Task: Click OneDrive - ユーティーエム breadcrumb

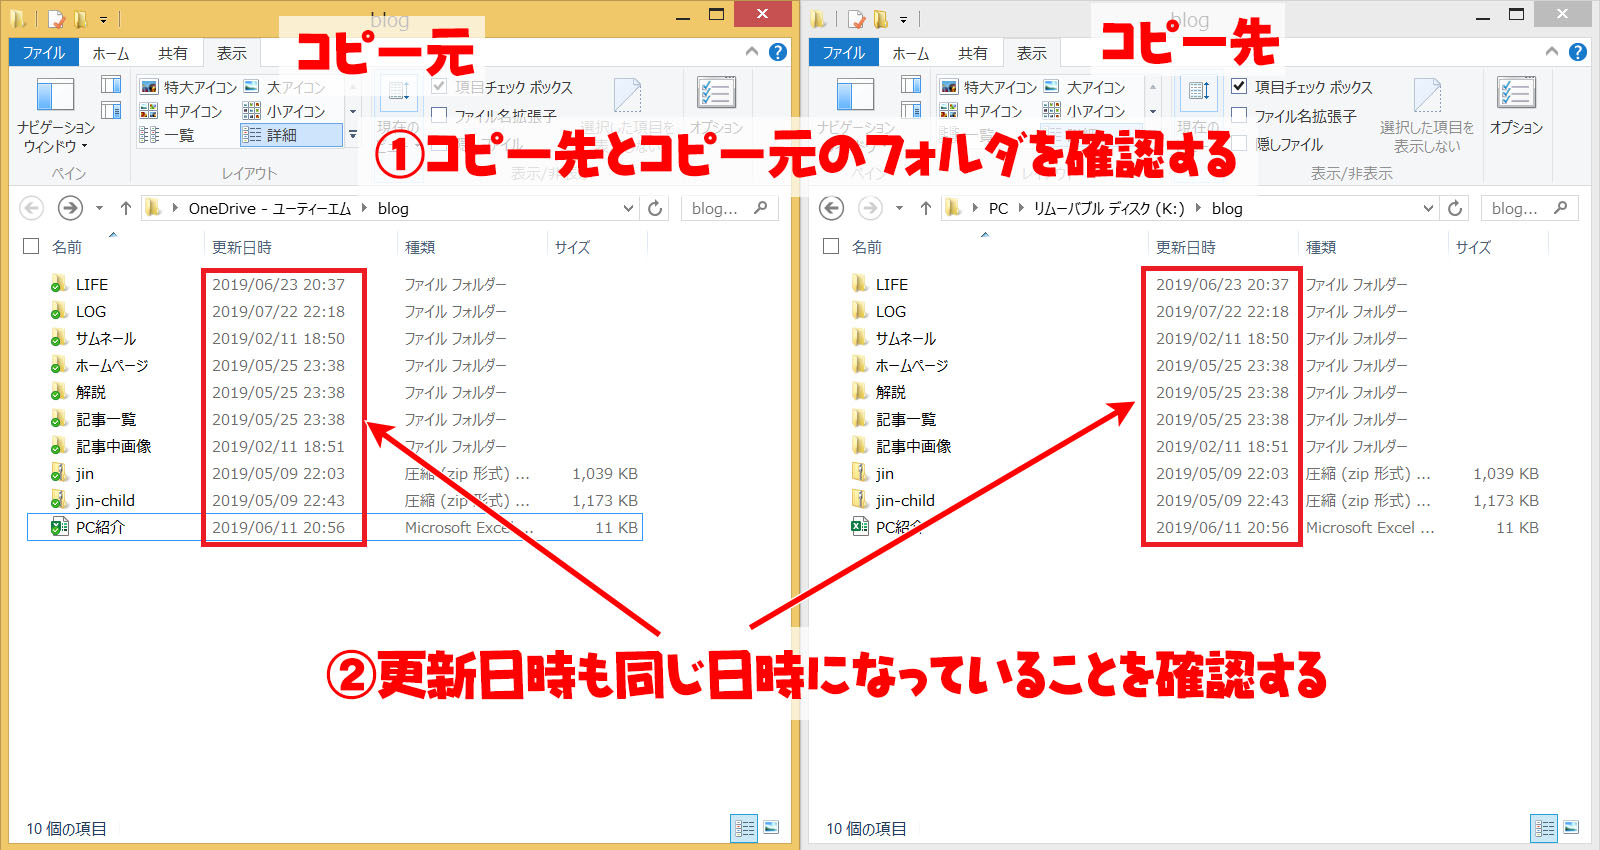Action: tap(270, 208)
